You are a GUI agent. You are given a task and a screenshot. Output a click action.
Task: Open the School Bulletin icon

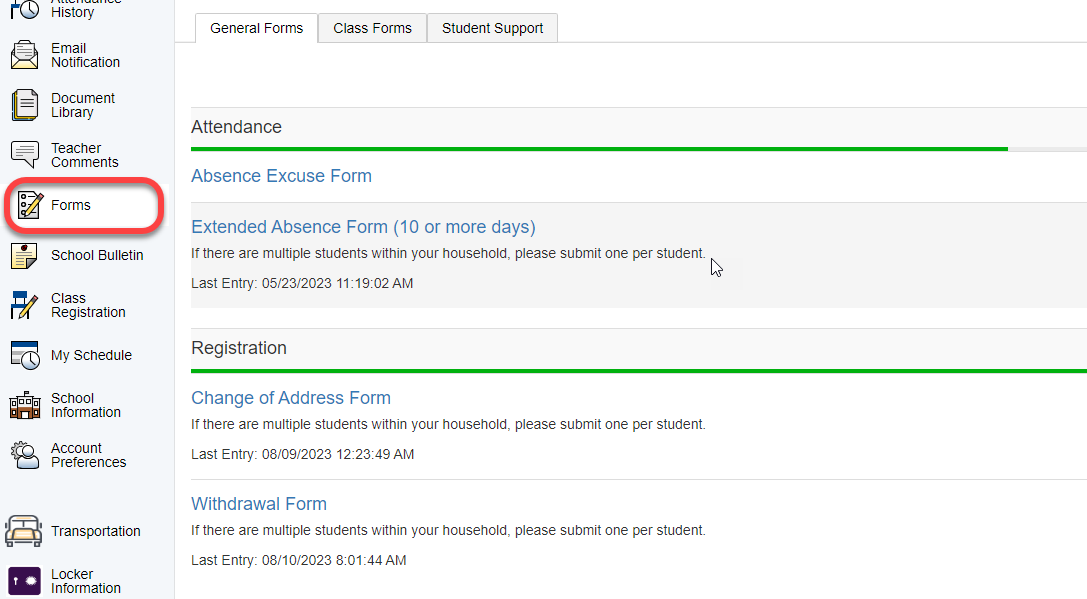(25, 255)
